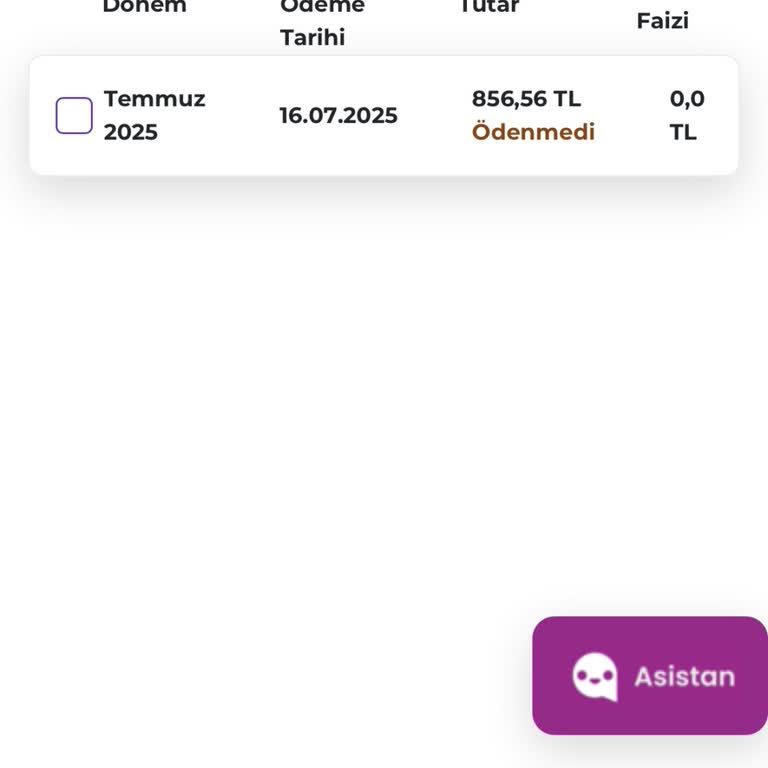768x768 pixels.
Task: Click the Tutar column header
Action: (x=489, y=6)
